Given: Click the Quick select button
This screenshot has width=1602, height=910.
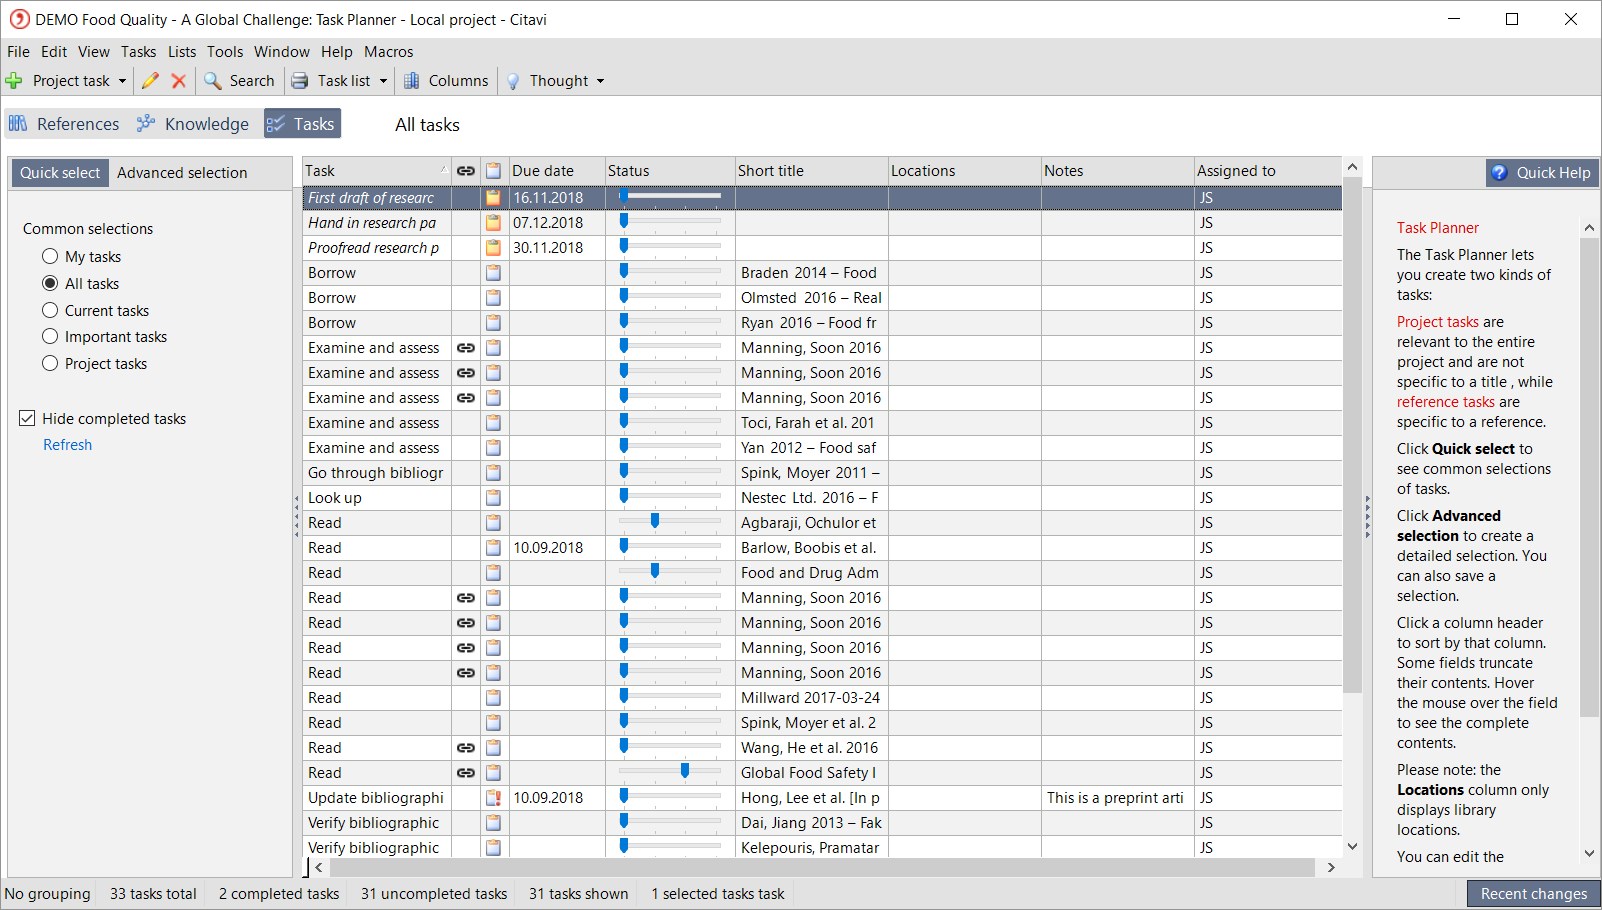Looking at the screenshot, I should tap(60, 173).
